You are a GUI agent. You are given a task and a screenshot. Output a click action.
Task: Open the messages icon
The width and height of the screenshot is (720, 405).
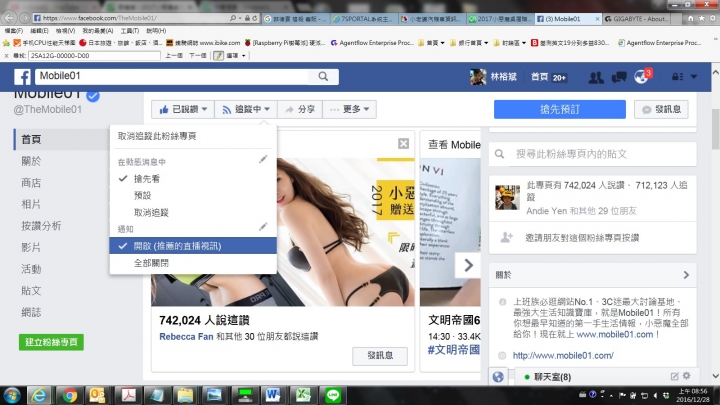pyautogui.click(x=619, y=77)
